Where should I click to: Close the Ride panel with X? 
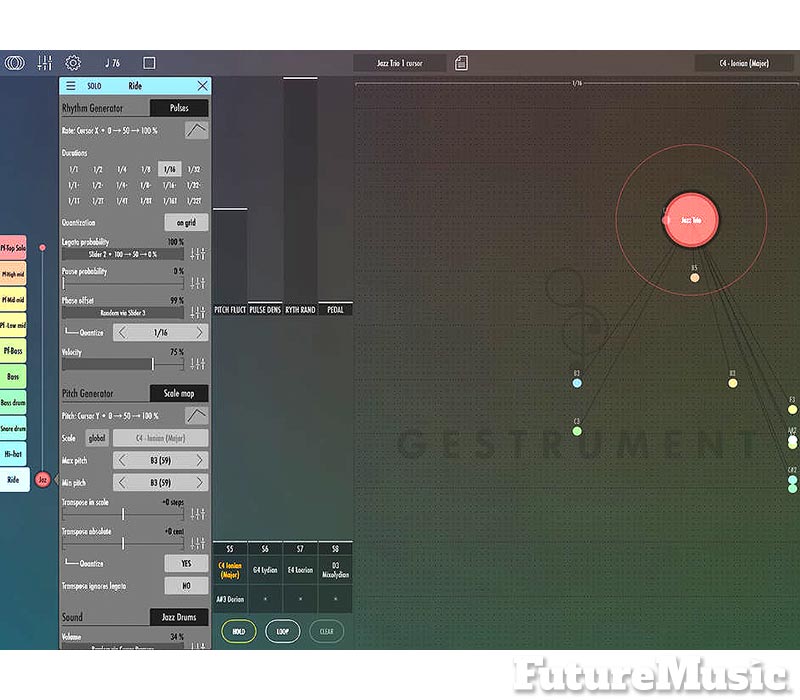pyautogui.click(x=203, y=86)
